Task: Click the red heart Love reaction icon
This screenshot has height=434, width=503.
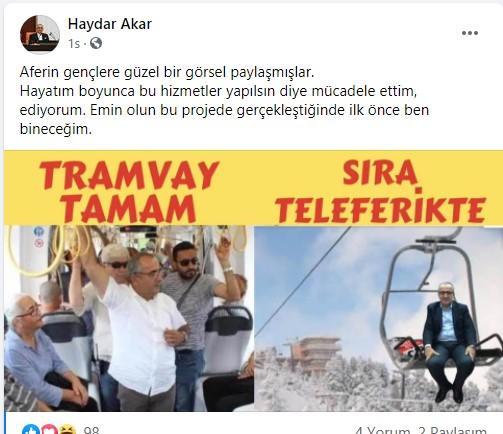Action: (49, 429)
